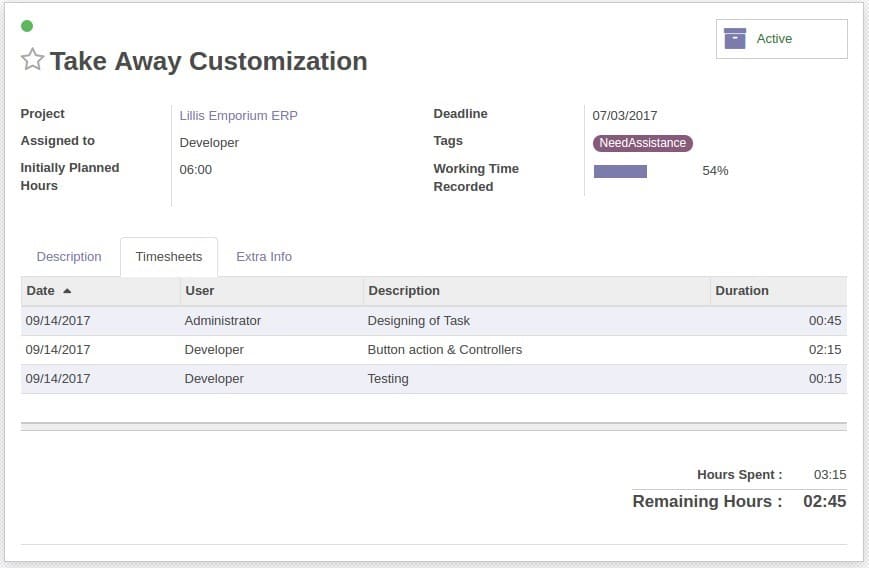
Task: Sort by Date column arrow
Action: coord(67,290)
